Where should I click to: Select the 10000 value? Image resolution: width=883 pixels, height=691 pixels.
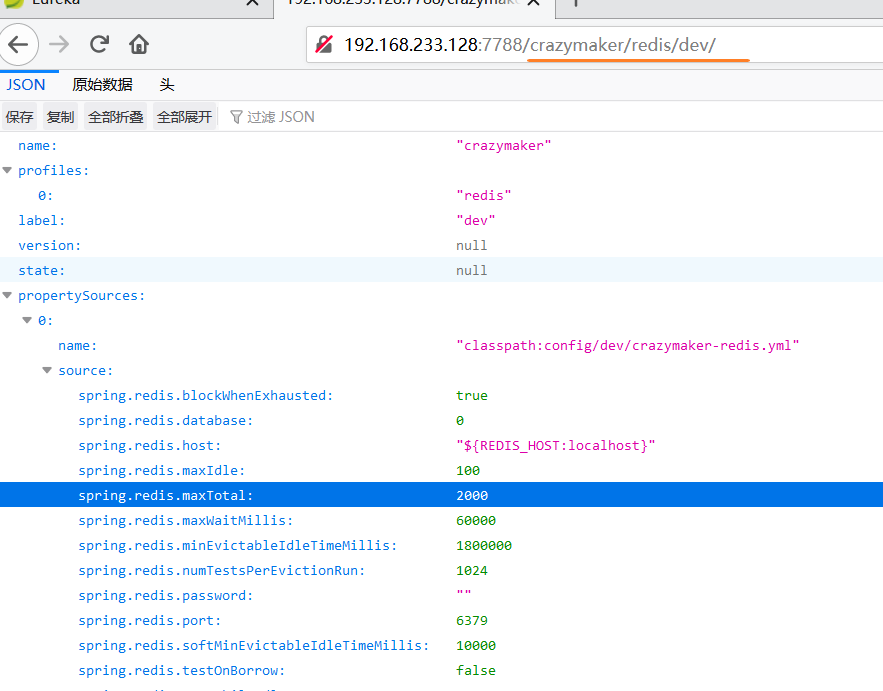coord(476,645)
